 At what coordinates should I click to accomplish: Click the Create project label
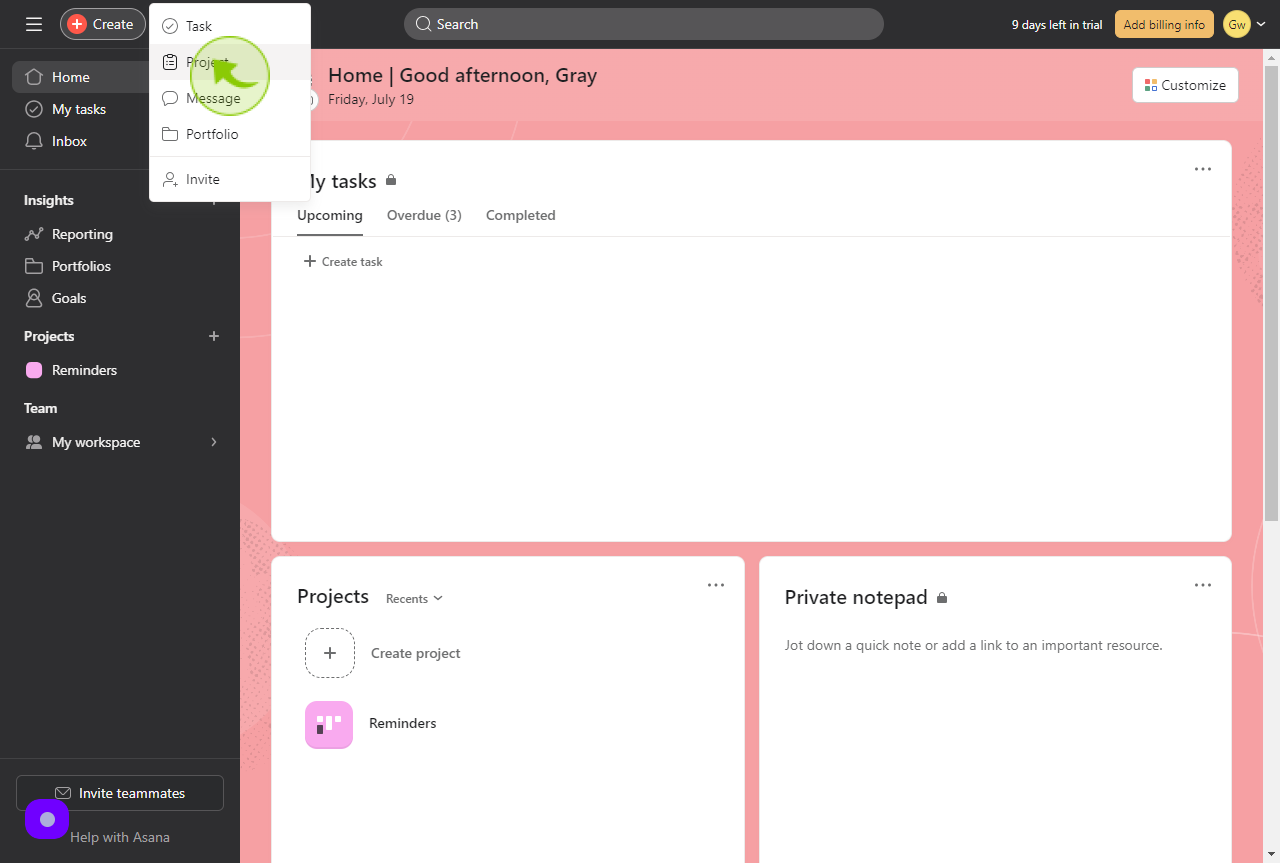click(x=416, y=653)
